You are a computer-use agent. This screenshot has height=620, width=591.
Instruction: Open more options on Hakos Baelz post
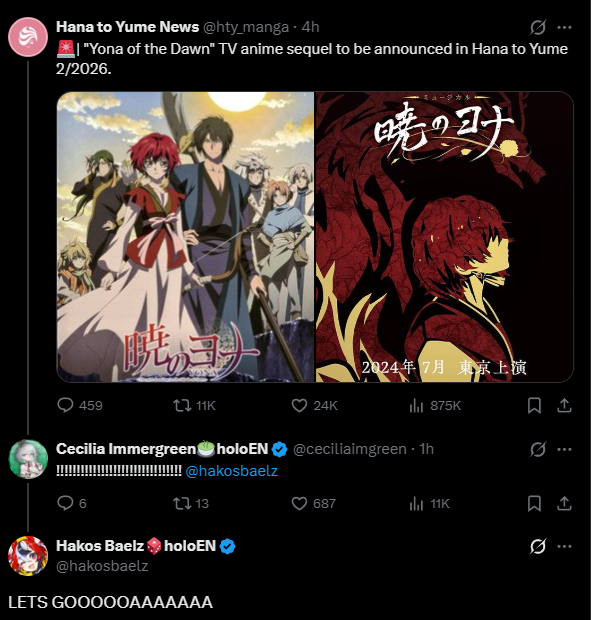point(564,546)
